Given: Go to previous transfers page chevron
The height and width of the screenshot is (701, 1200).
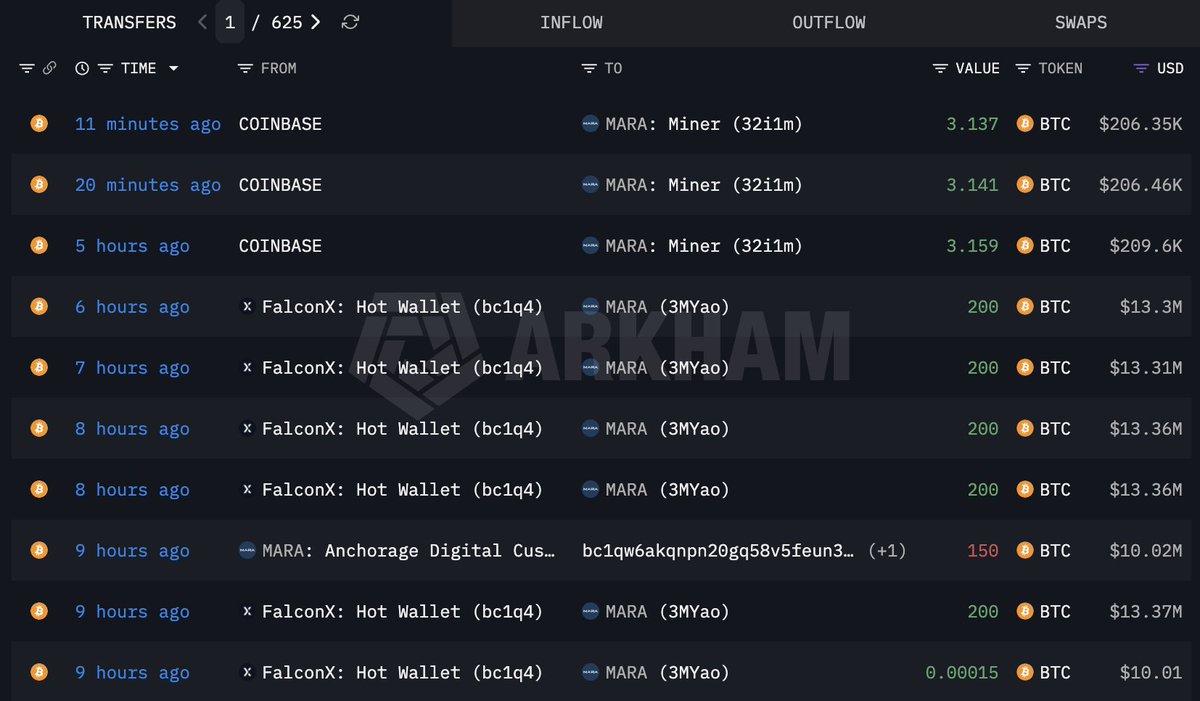Looking at the screenshot, I should 203,22.
